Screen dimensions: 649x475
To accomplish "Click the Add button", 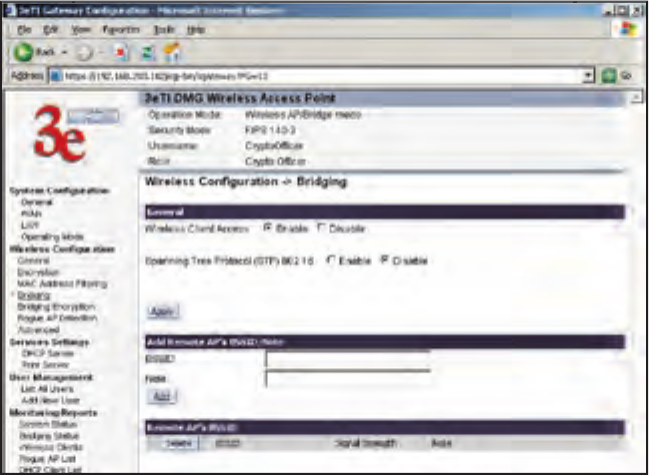I will 162,396.
